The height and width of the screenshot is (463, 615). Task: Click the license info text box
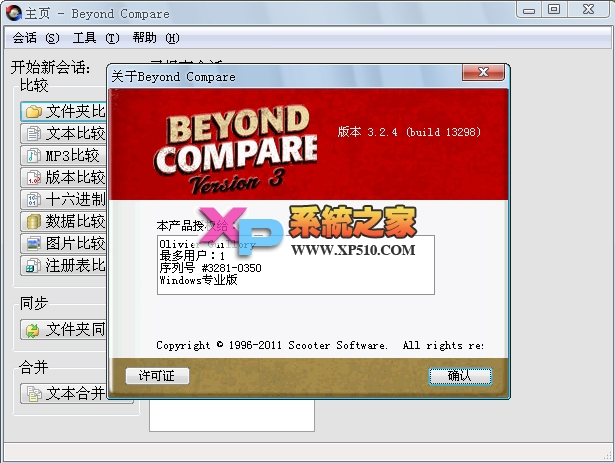(x=296, y=265)
